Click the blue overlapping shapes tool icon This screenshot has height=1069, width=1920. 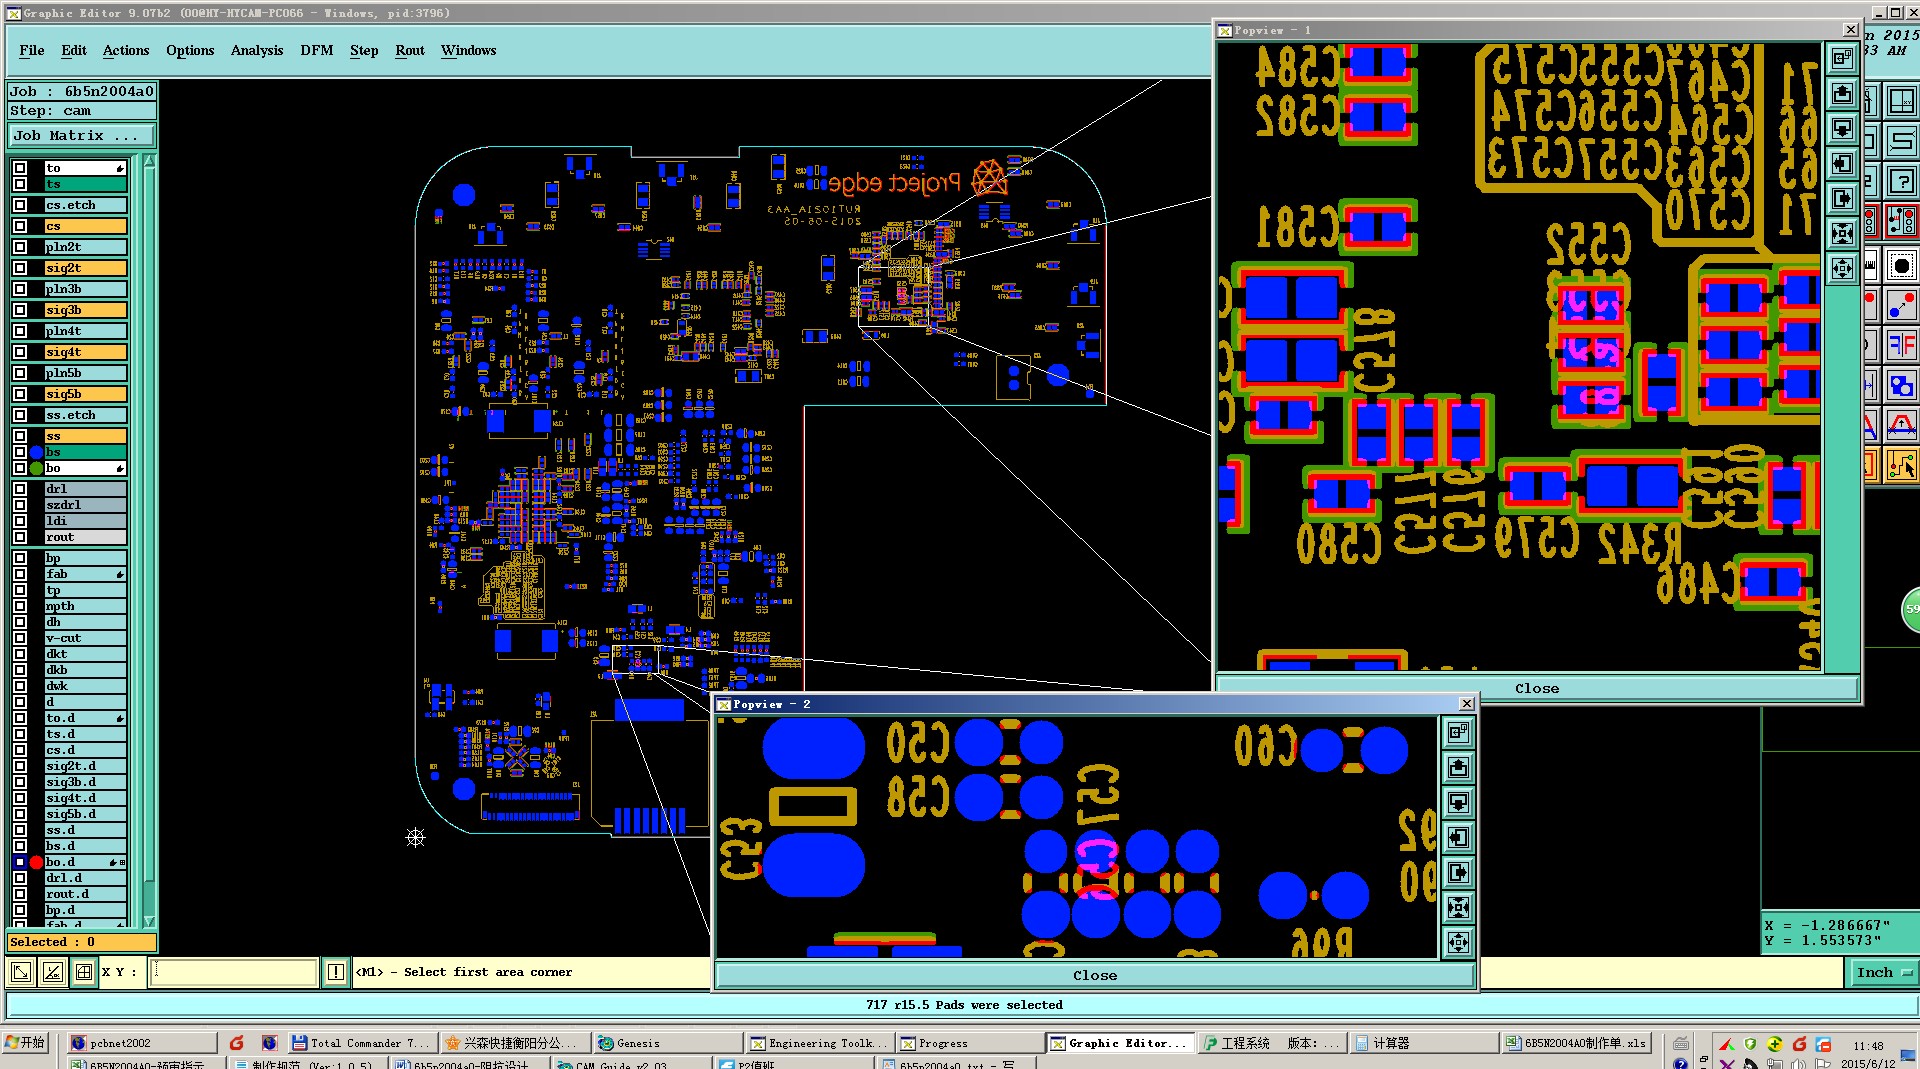1901,385
